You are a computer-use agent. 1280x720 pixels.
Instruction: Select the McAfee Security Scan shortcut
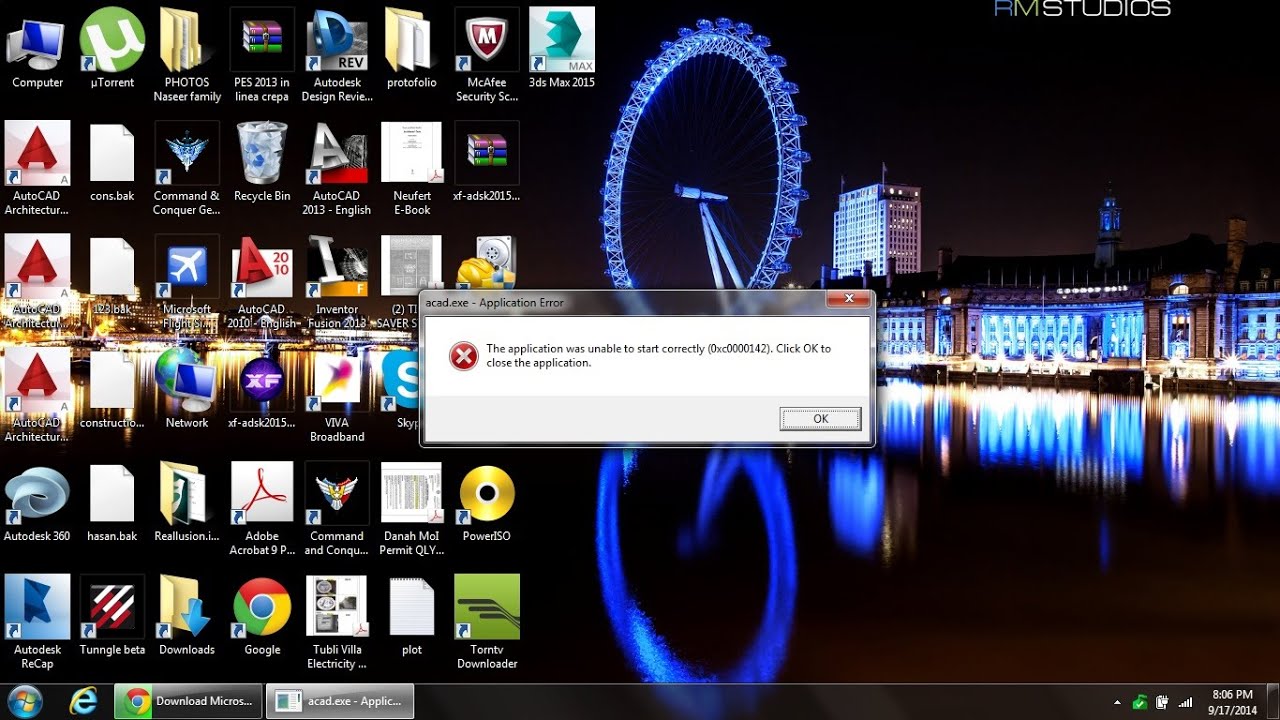coord(487,56)
